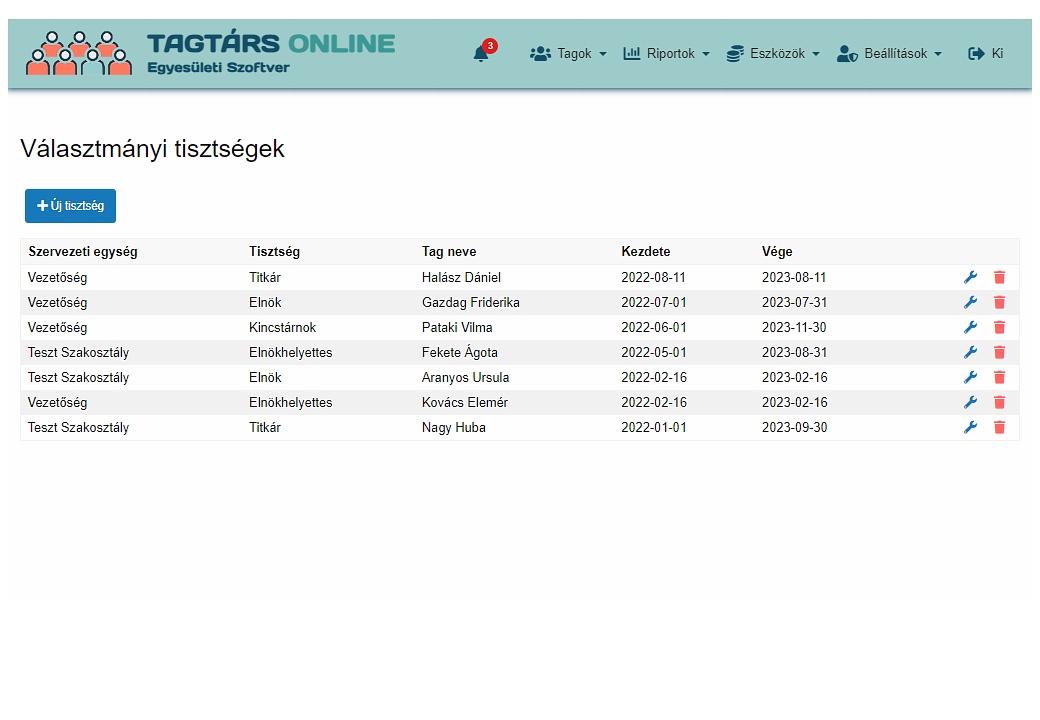Click the Kincstárnok position cell
Viewport: 1040px width, 720px height.
click(x=283, y=328)
